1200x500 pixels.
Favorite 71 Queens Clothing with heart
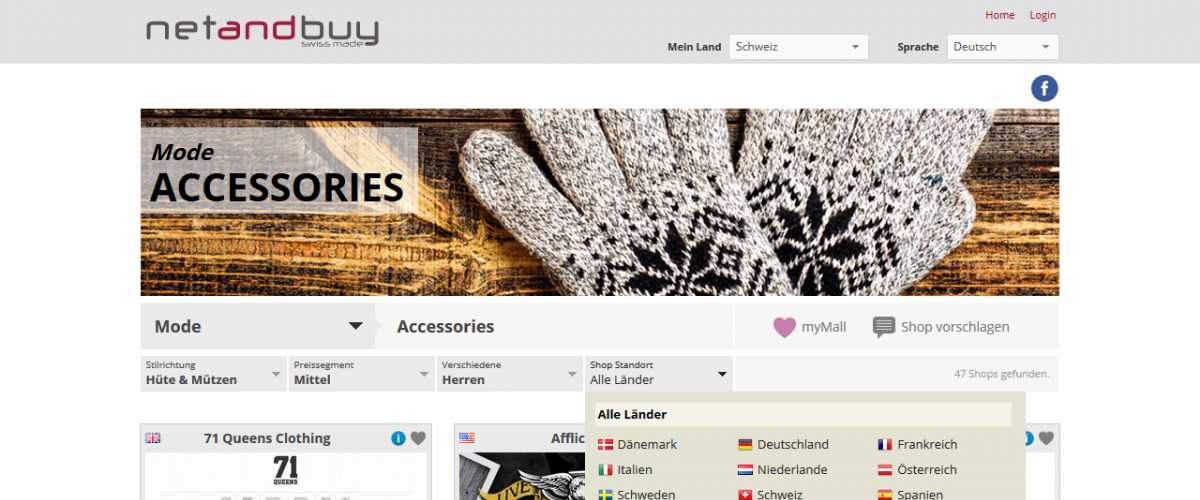click(418, 438)
